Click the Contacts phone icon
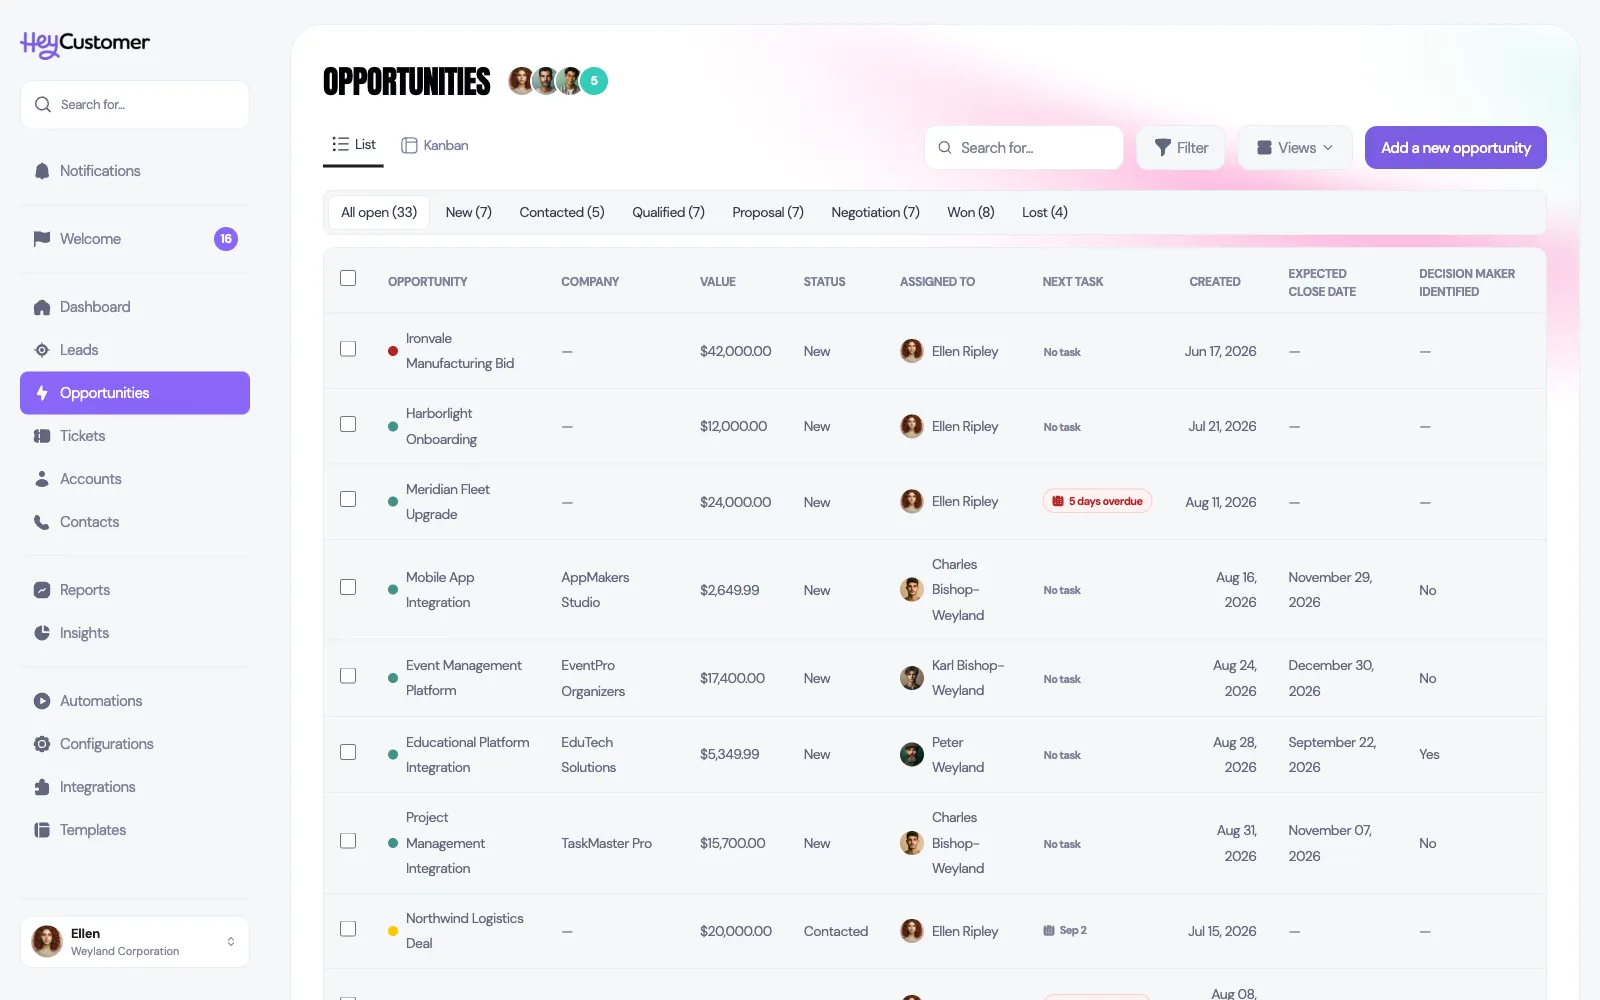 coord(42,522)
